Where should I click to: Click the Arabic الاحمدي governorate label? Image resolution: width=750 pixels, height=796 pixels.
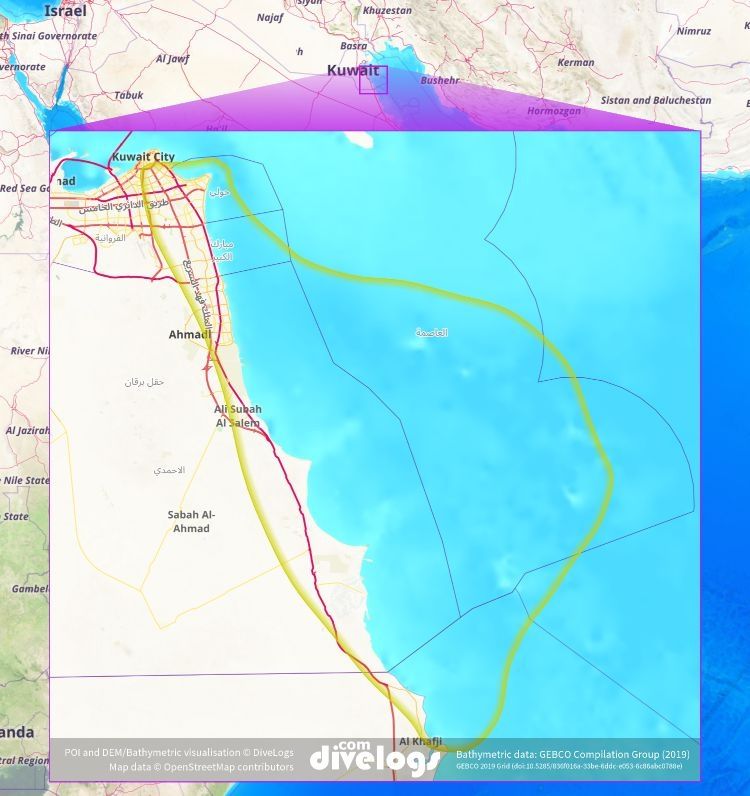[170, 470]
